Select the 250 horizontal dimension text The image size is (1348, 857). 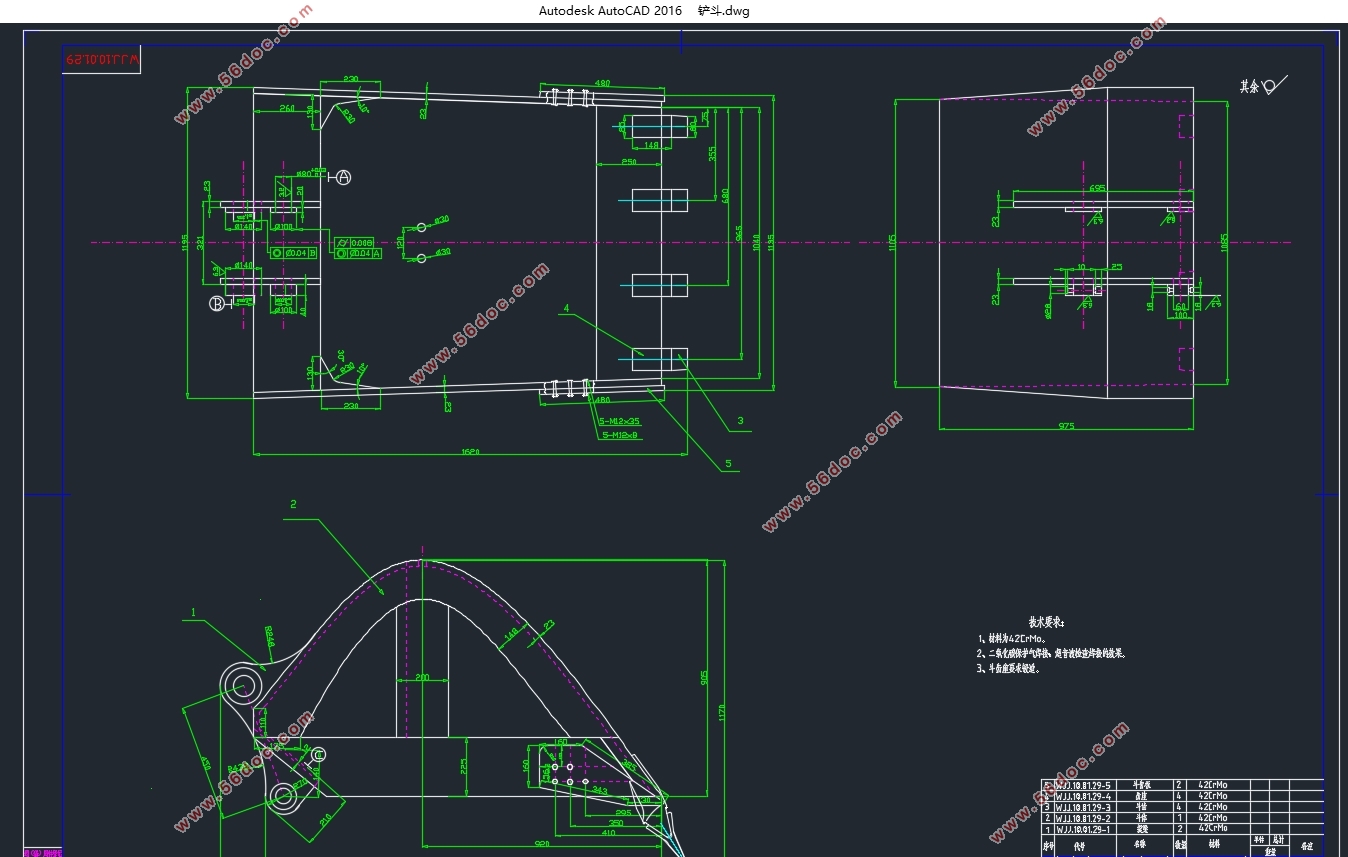pyautogui.click(x=629, y=161)
